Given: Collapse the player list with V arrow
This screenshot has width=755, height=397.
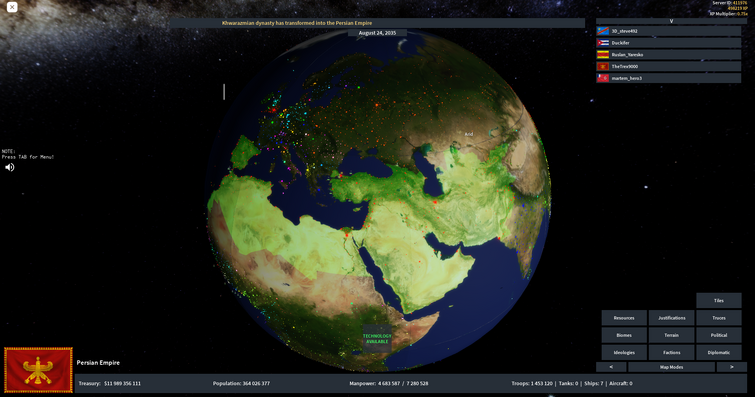Looking at the screenshot, I should click(671, 21).
